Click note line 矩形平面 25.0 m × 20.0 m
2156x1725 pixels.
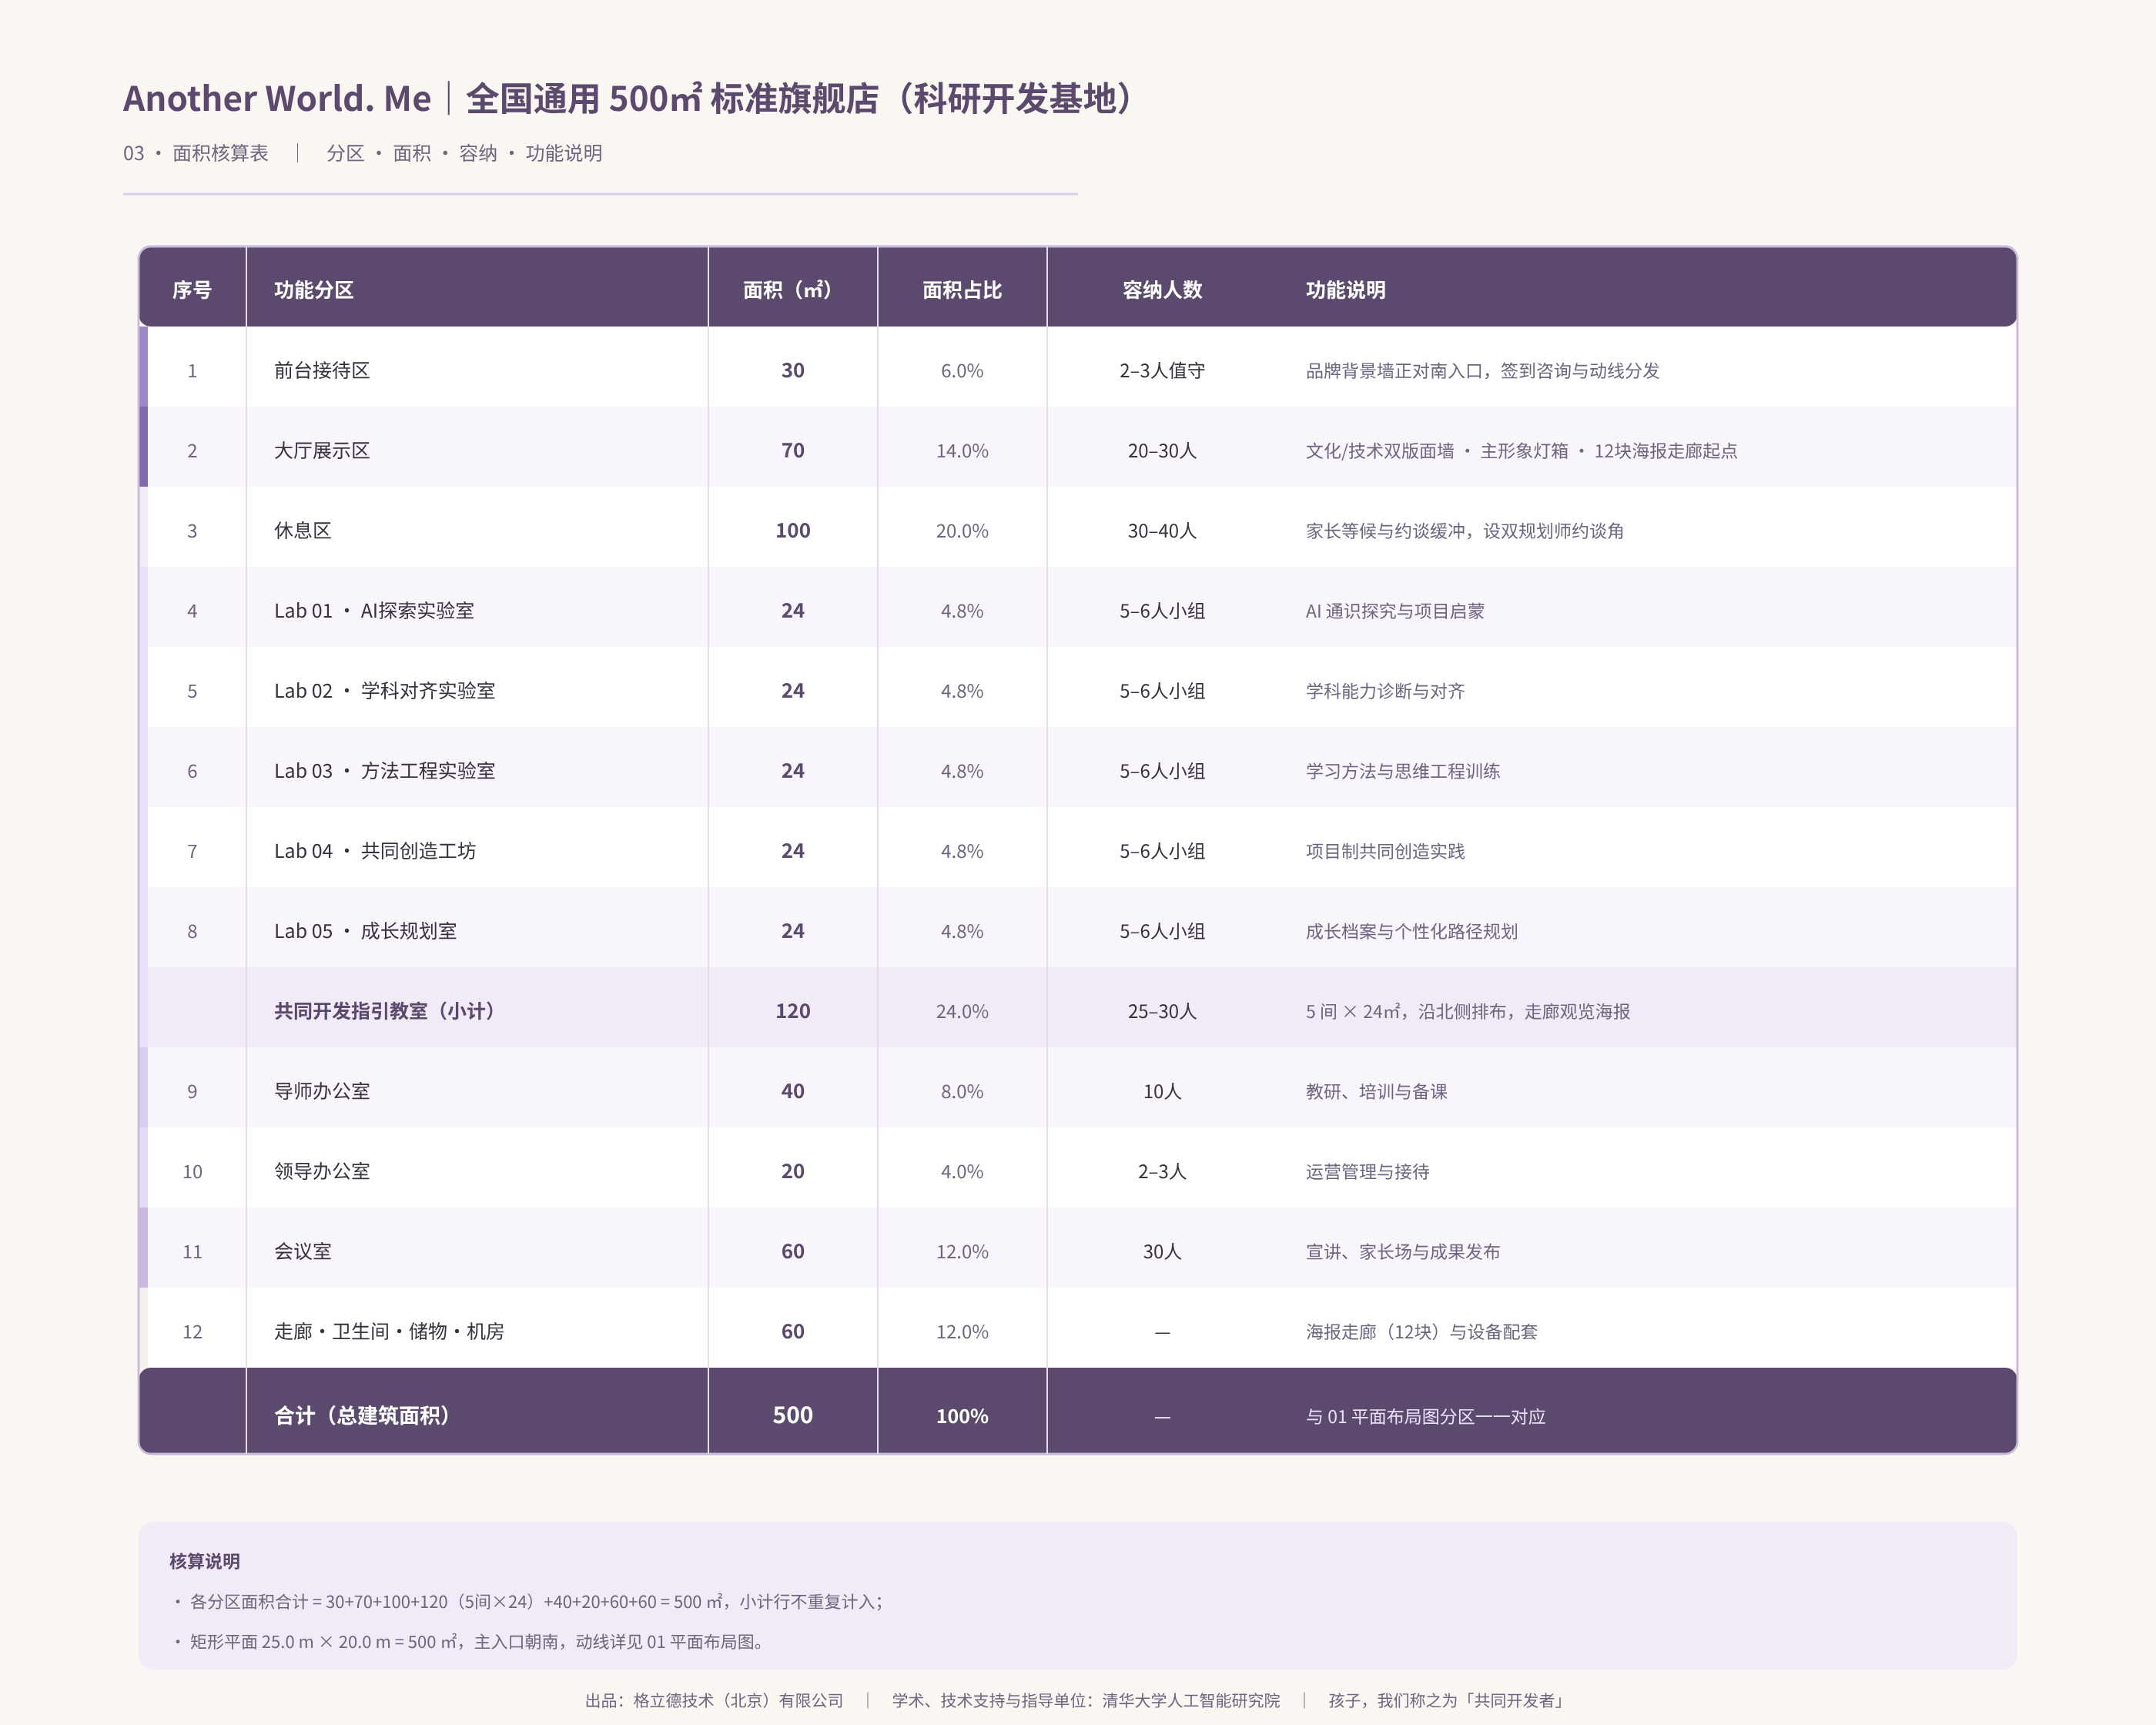470,1641
